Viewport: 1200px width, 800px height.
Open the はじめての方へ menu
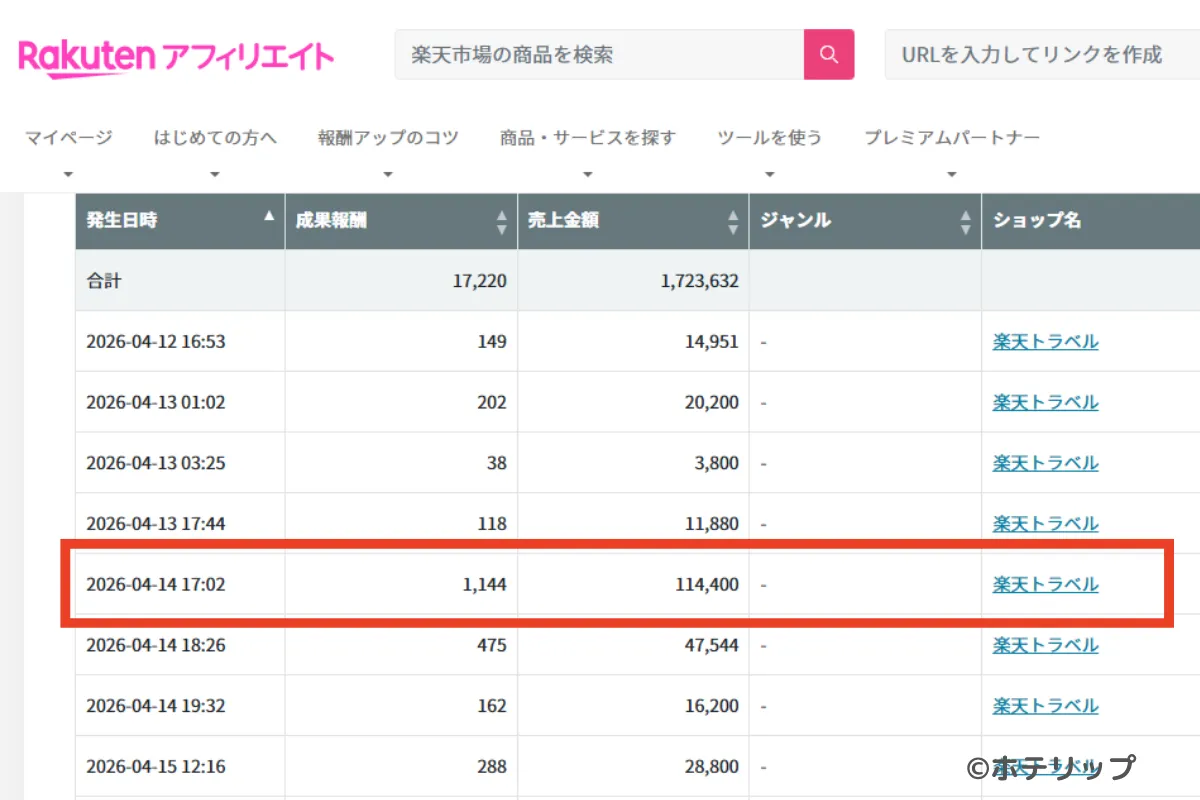pyautogui.click(x=215, y=138)
